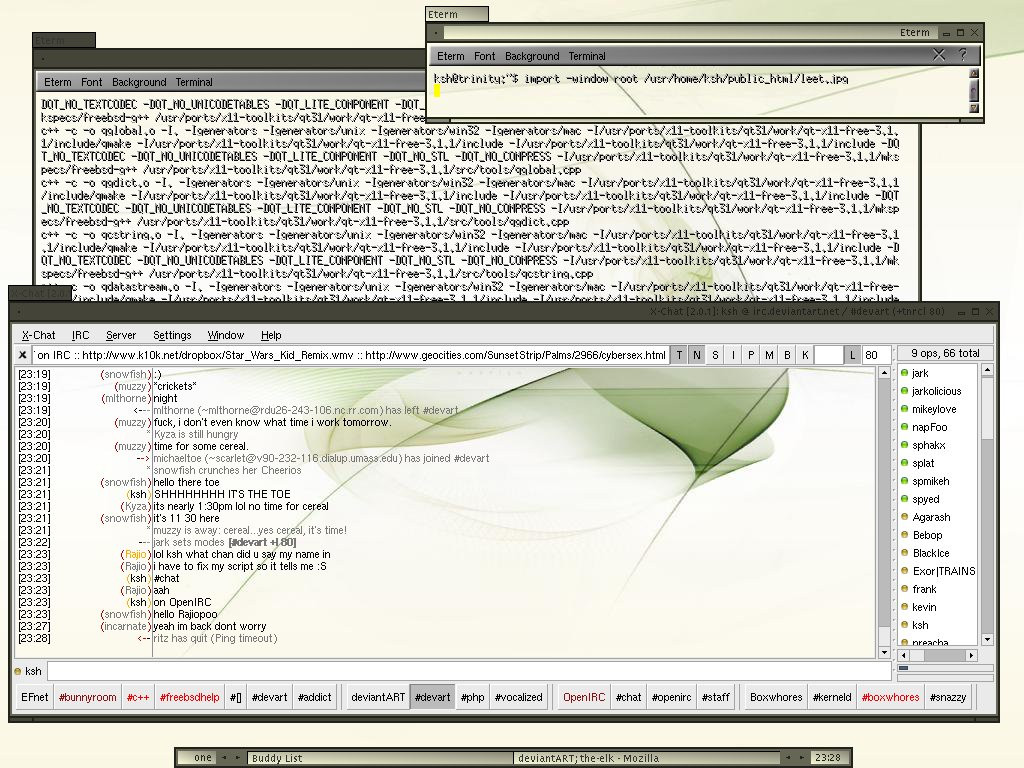Switch to the deviantART Mozilla taskbar entry
Viewport: 1024px width, 768px height.
647,758
